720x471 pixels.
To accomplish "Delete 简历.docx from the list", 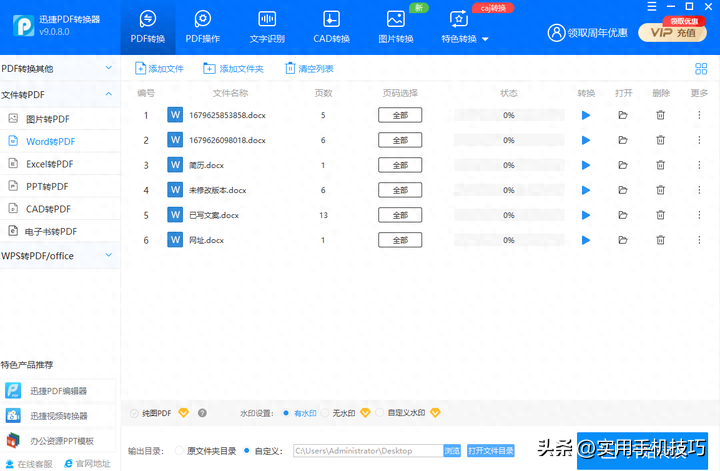I will click(x=660, y=165).
